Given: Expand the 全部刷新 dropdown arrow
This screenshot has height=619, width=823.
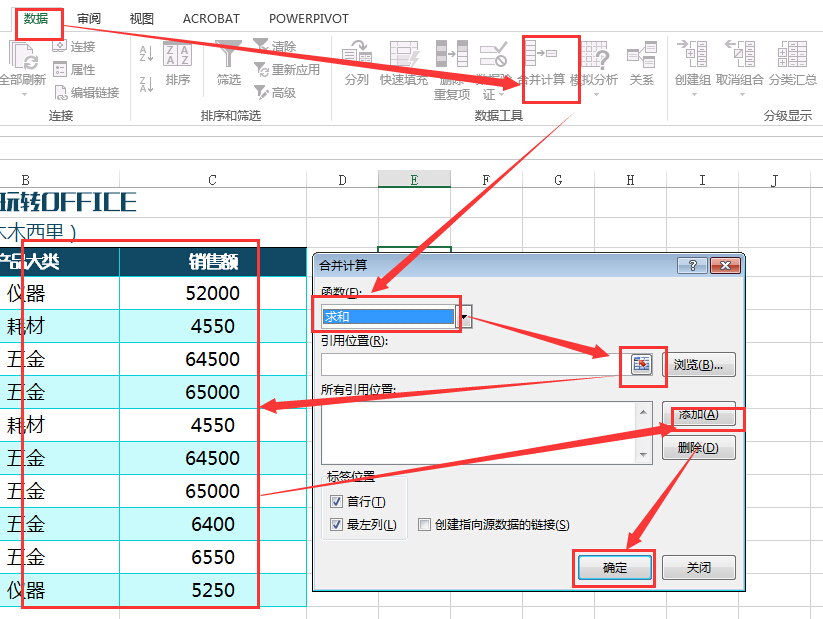Looking at the screenshot, I should pyautogui.click(x=24, y=95).
